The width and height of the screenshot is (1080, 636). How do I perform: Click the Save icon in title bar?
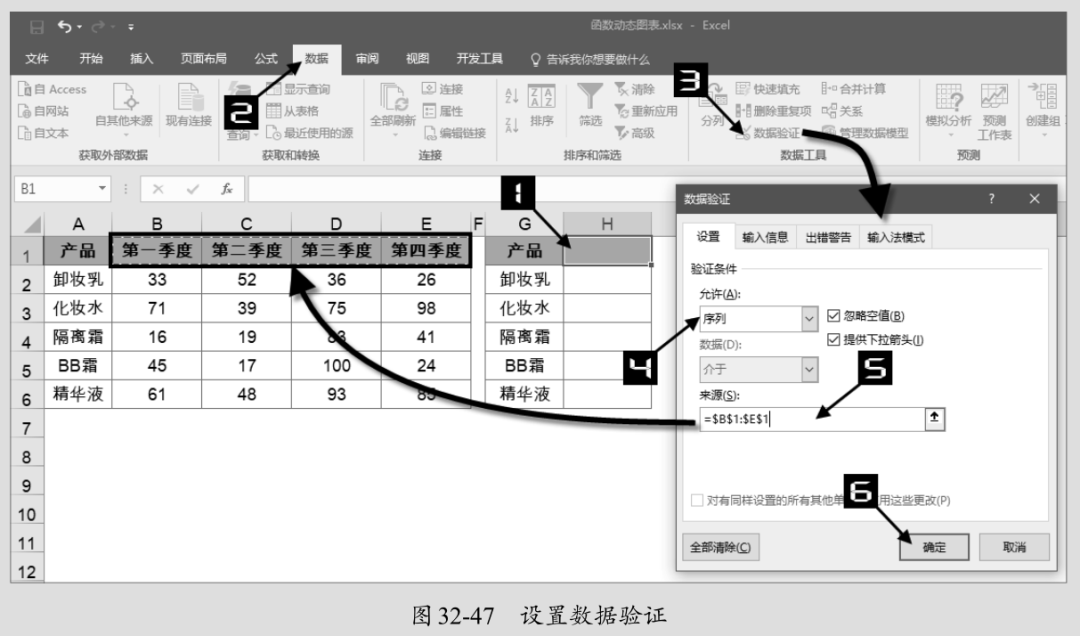click(37, 27)
